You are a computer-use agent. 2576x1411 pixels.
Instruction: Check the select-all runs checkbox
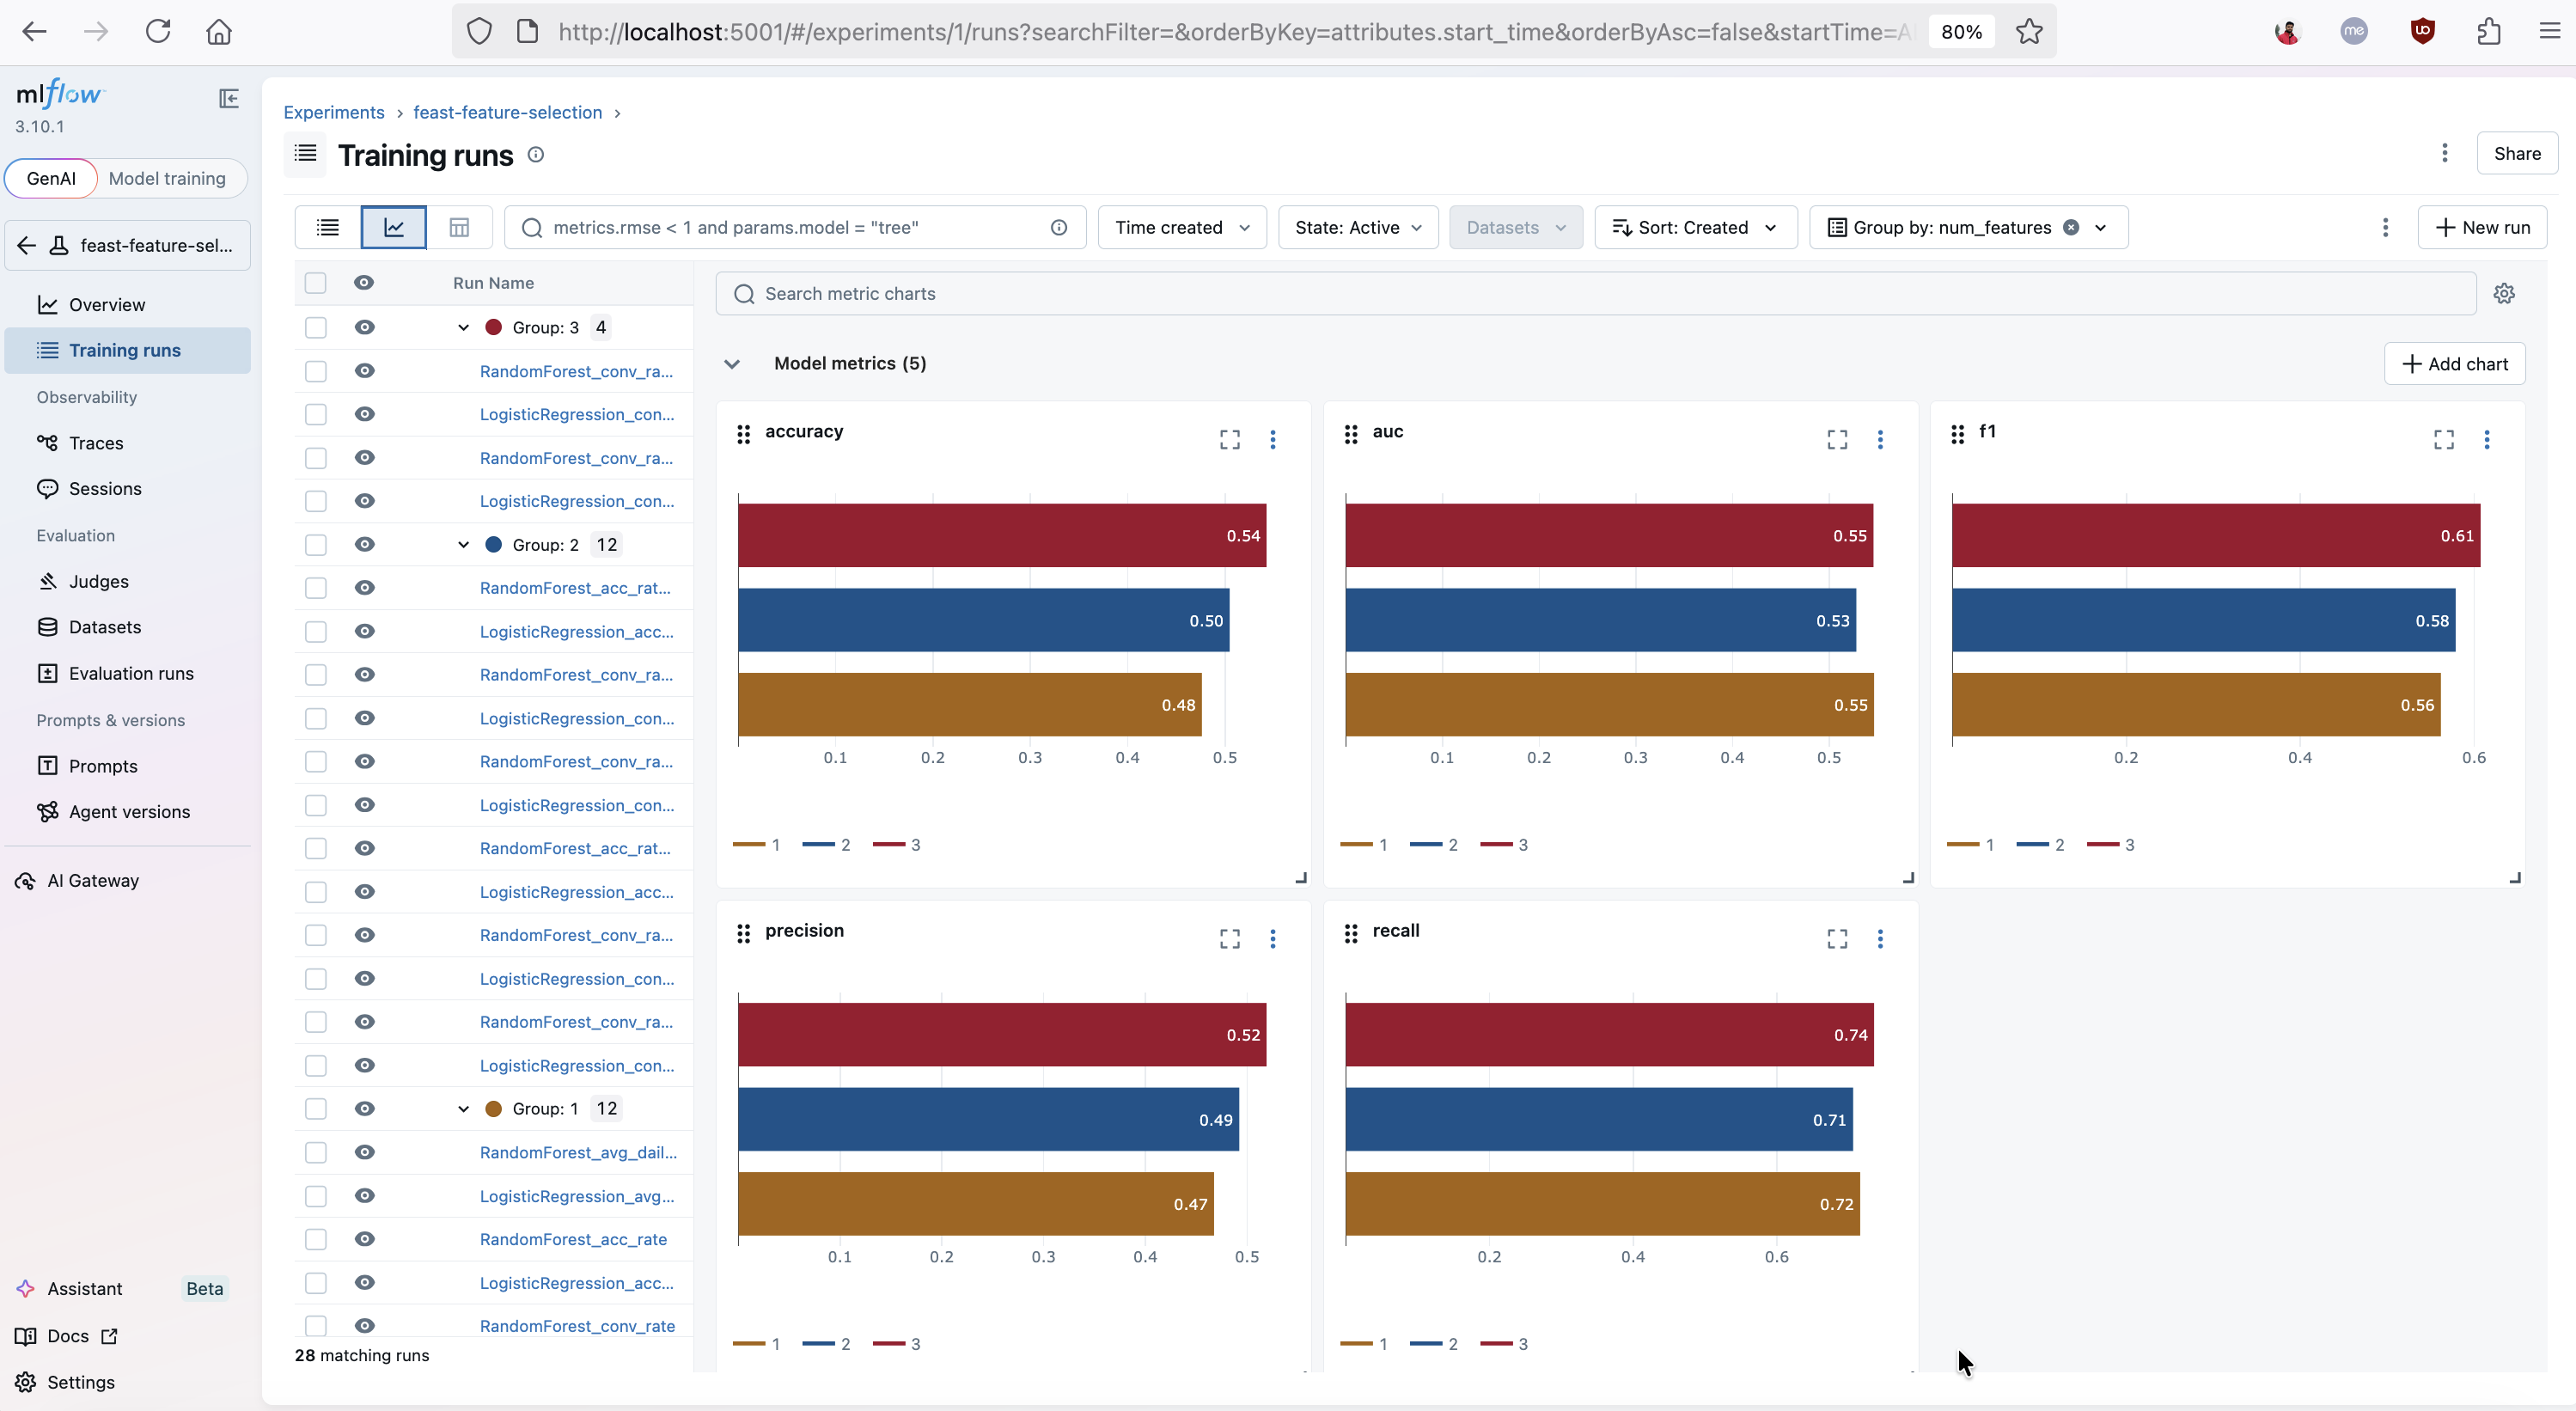316,282
